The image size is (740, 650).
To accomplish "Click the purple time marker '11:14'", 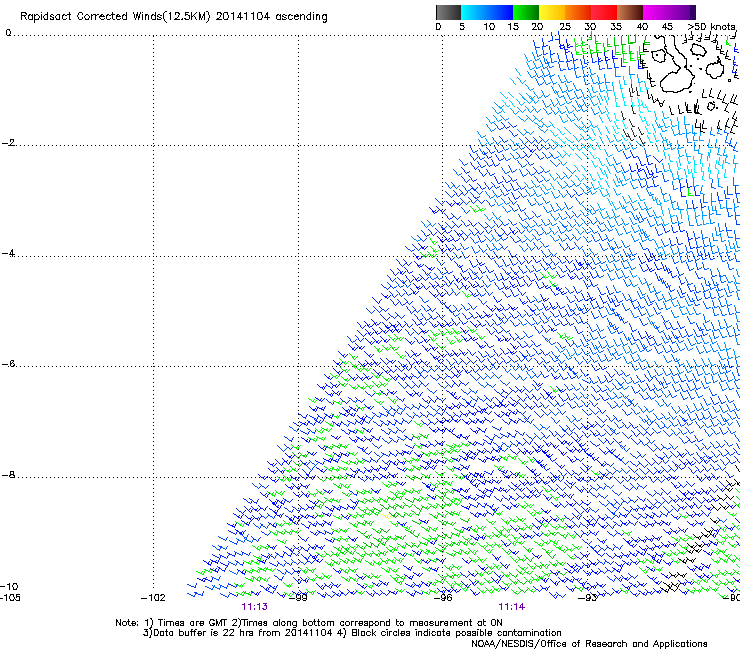I will coord(512,607).
